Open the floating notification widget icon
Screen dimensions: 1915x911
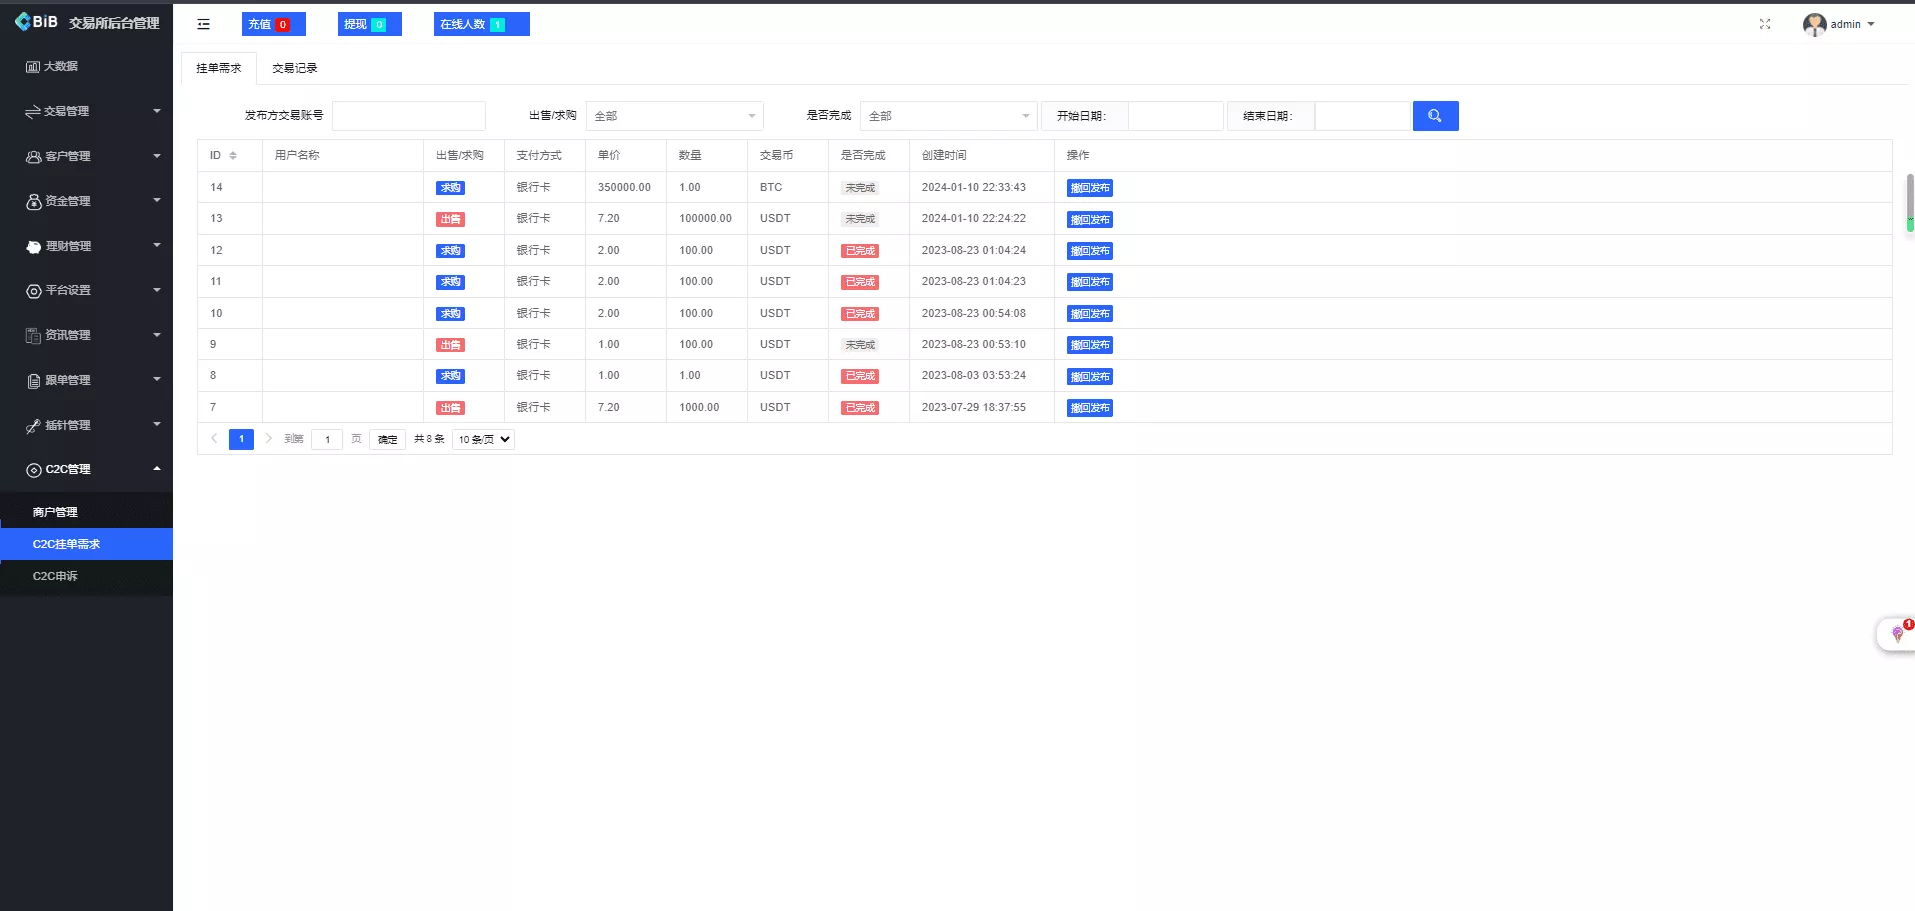(x=1896, y=634)
